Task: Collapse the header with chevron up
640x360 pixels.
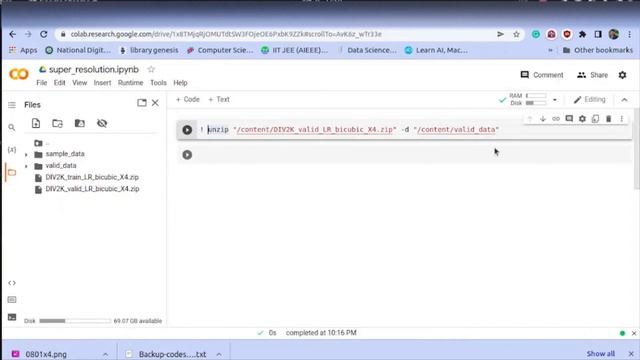Action: click(x=624, y=100)
